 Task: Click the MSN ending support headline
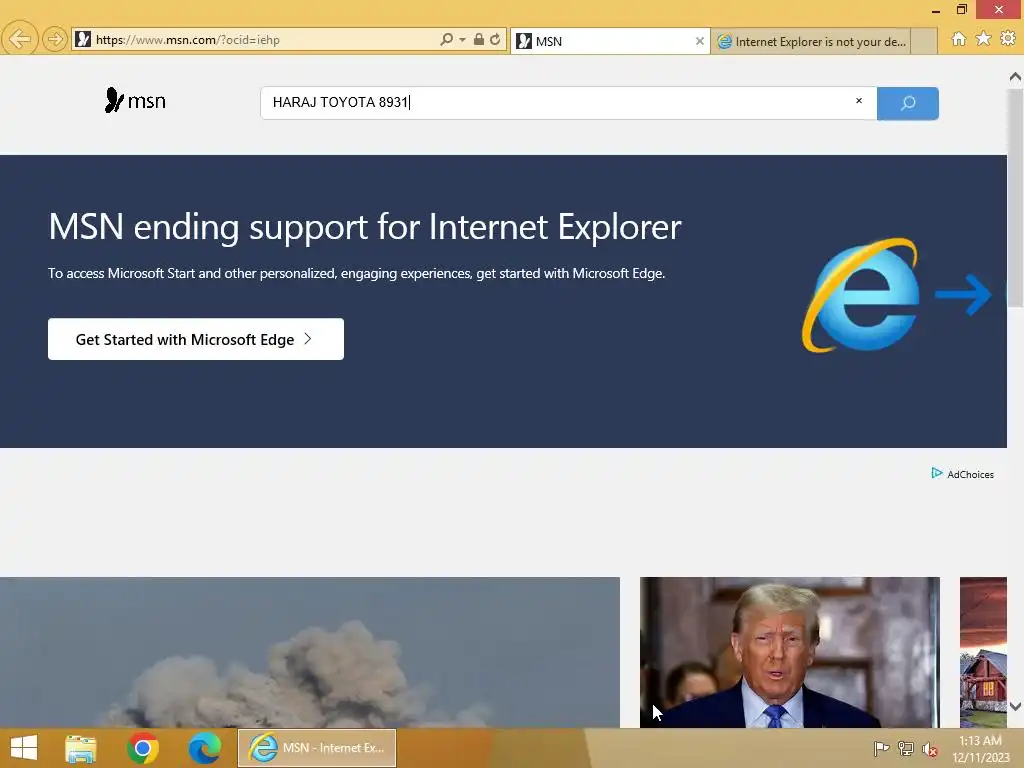coord(364,227)
